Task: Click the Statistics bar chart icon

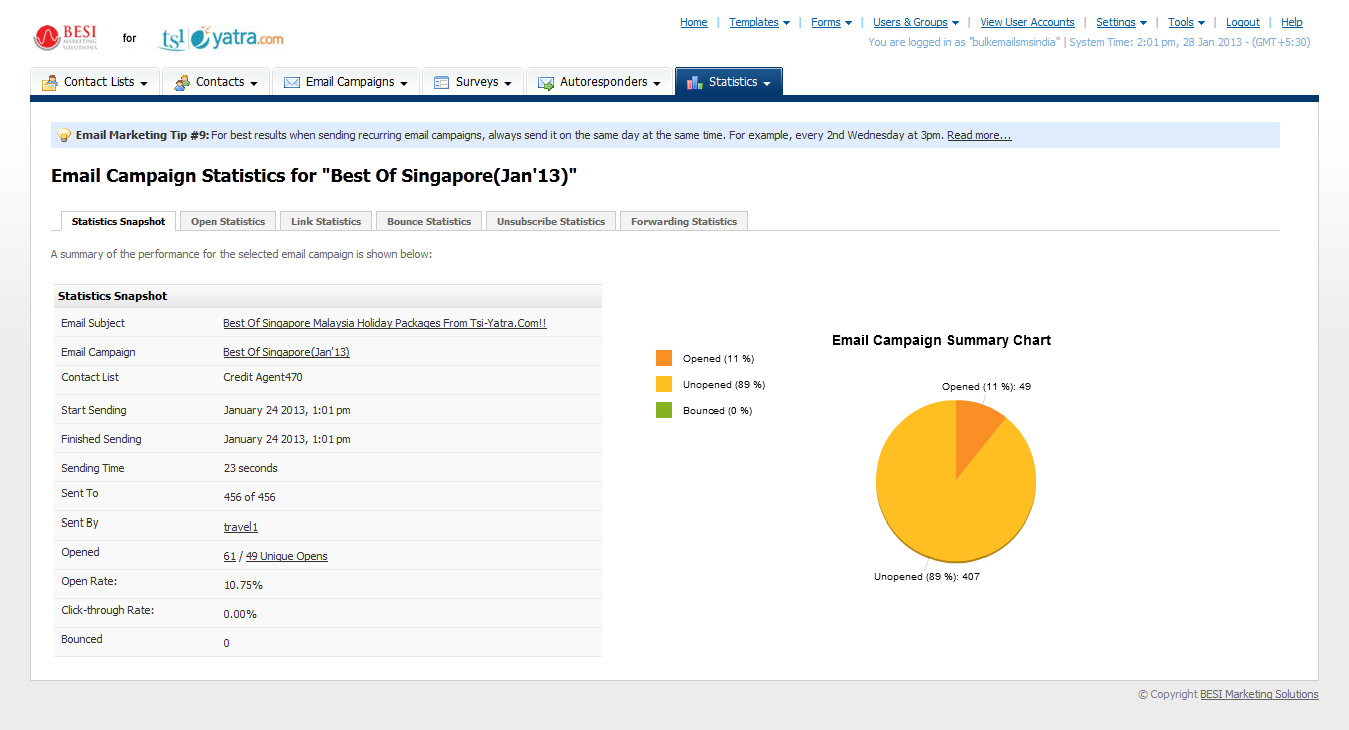Action: coord(695,82)
